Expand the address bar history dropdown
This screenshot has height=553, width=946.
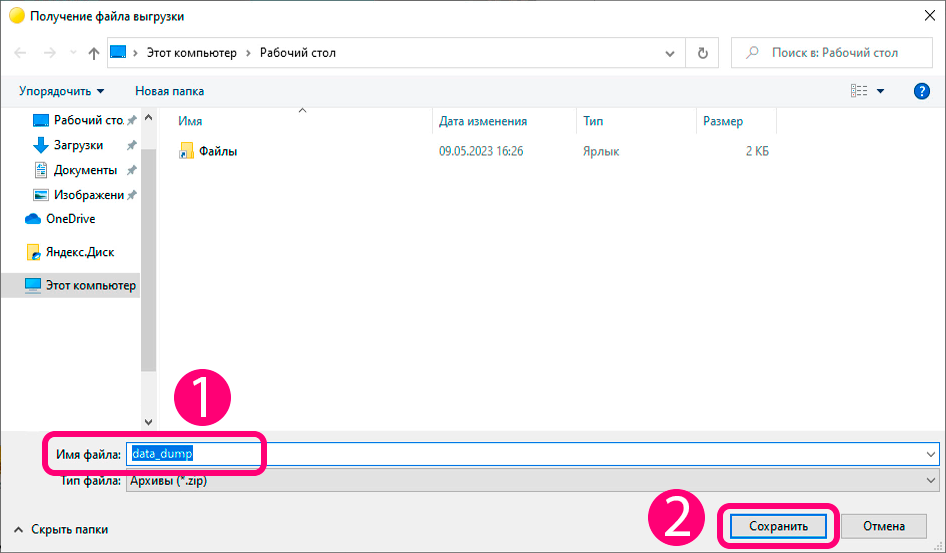(x=670, y=53)
